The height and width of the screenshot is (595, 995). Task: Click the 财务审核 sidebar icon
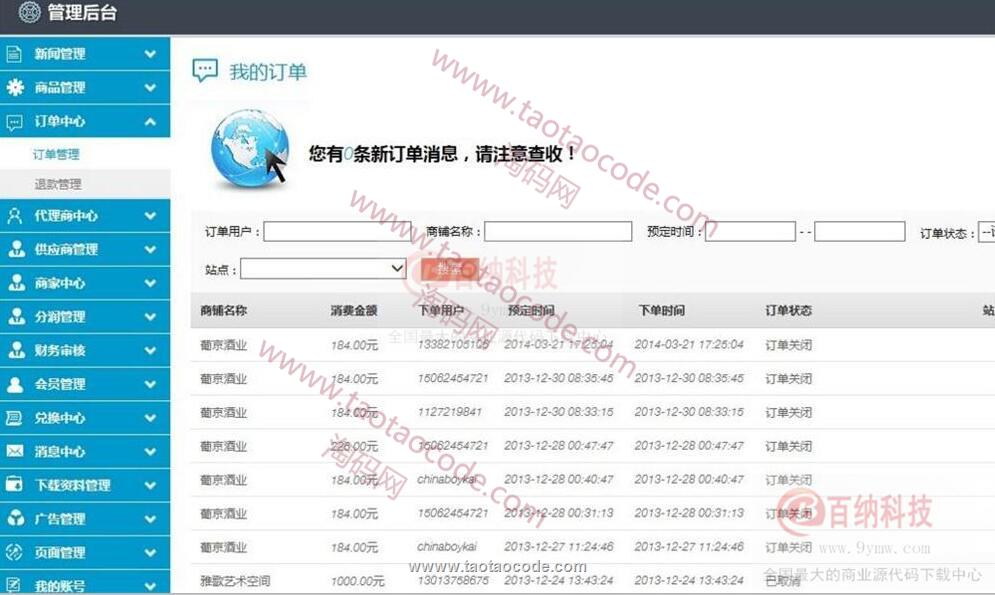click(15, 350)
